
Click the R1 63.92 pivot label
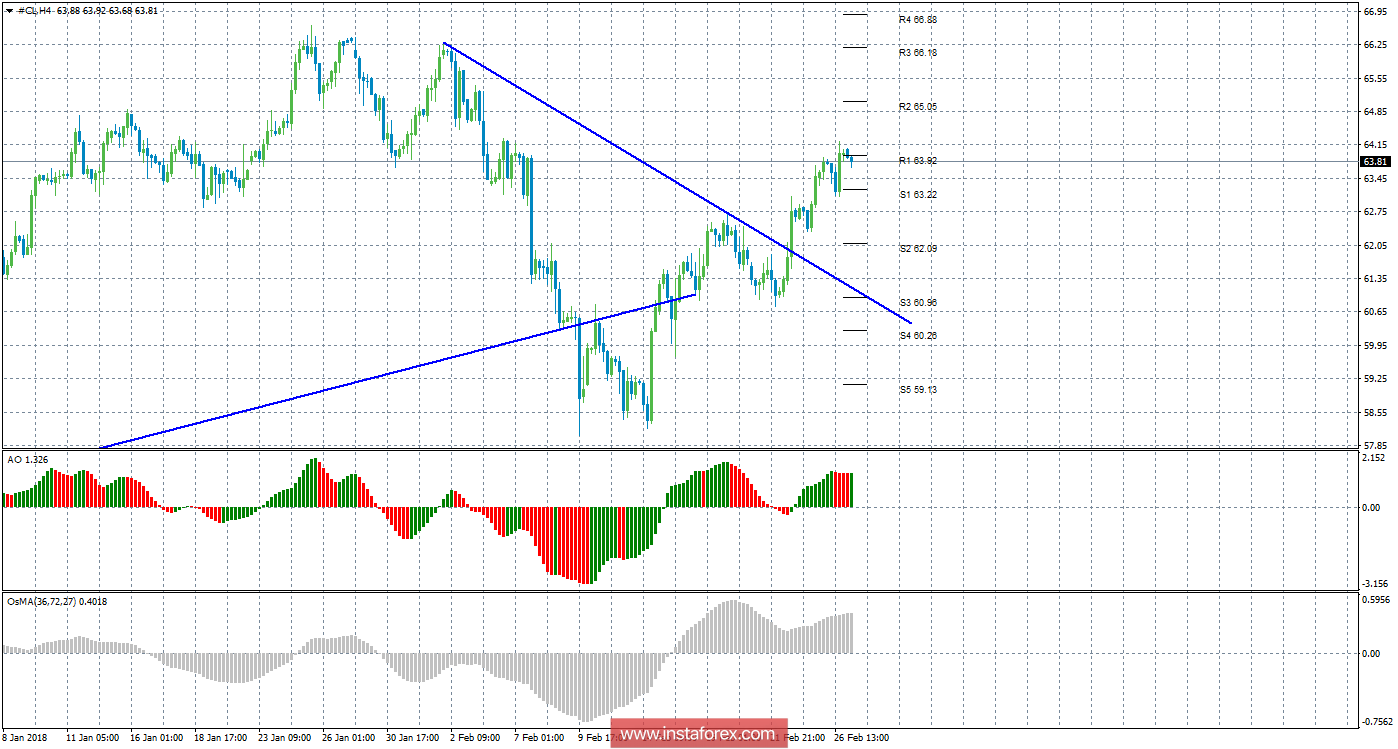tap(917, 160)
